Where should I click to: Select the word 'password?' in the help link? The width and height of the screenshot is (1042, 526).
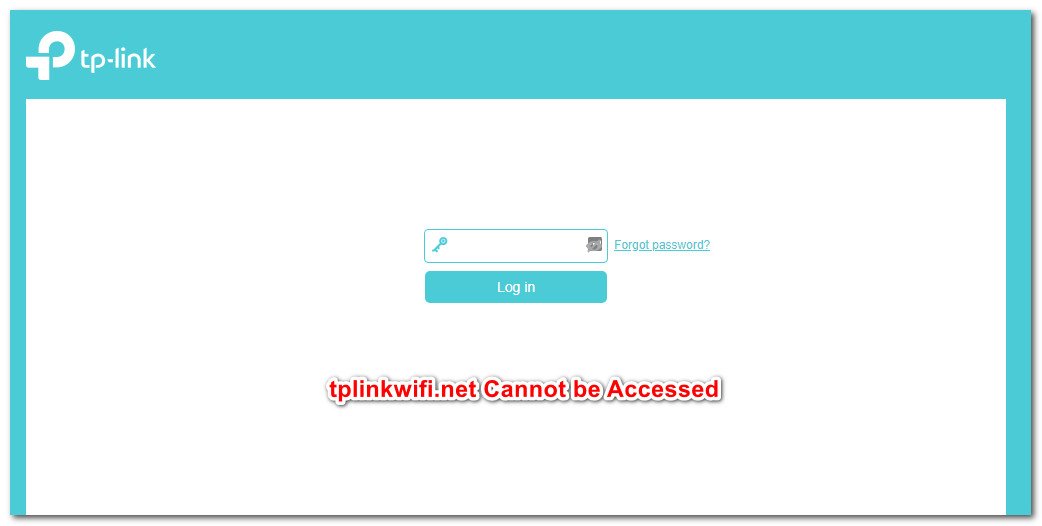pyautogui.click(x=680, y=245)
